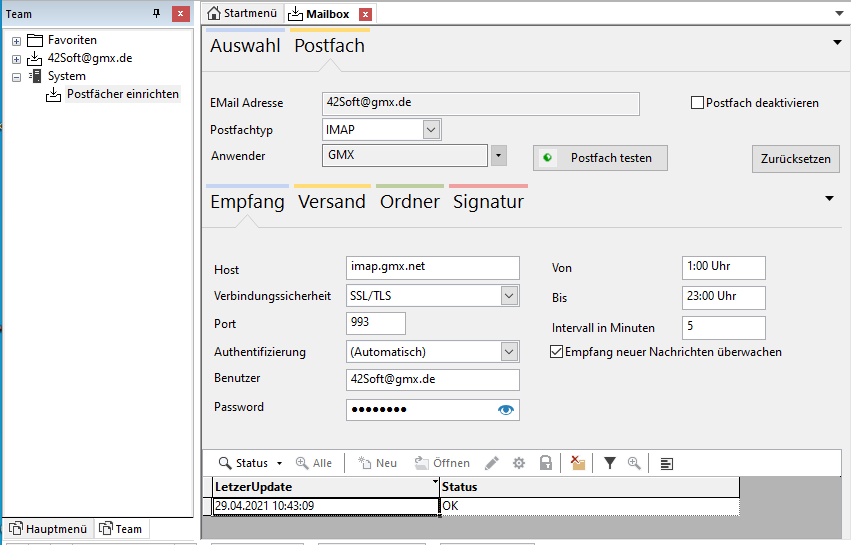
Task: Click the funnel filter icon
Action: (609, 463)
